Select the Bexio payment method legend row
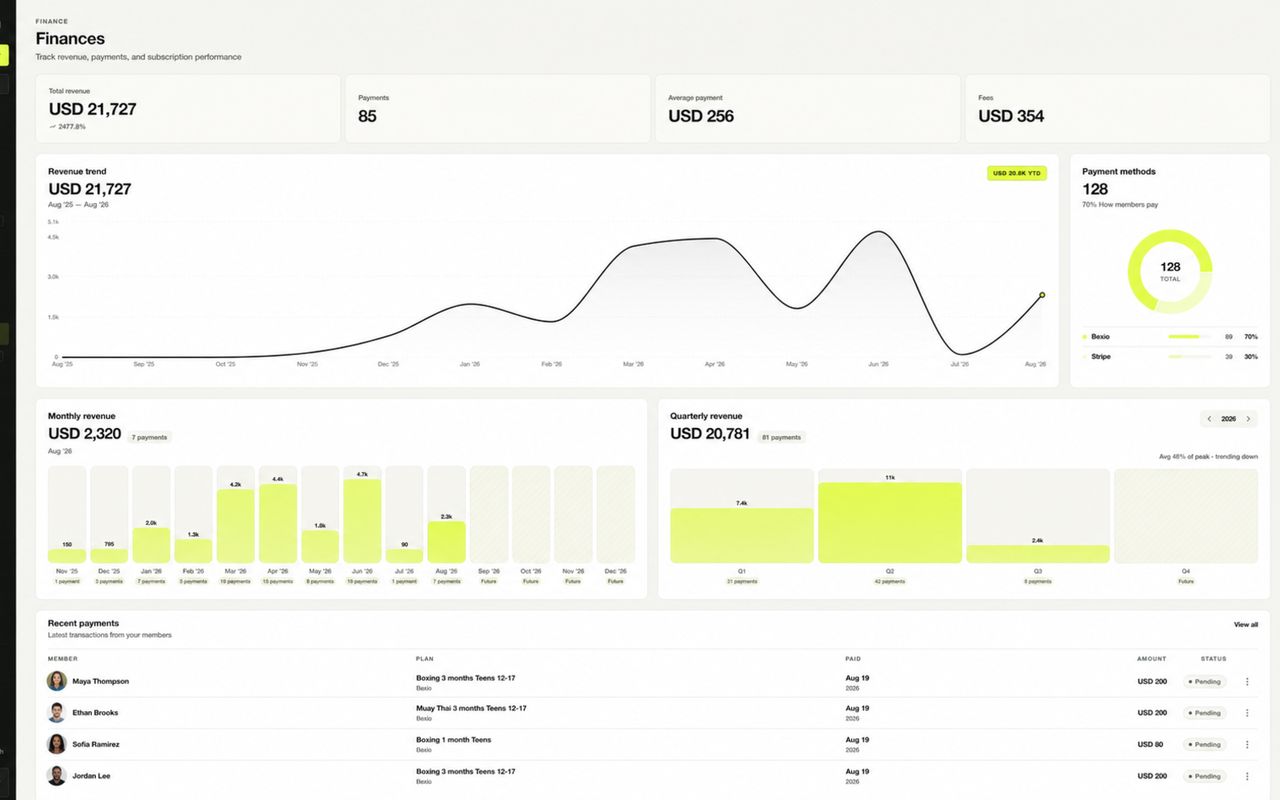1280x800 pixels. [1170, 337]
